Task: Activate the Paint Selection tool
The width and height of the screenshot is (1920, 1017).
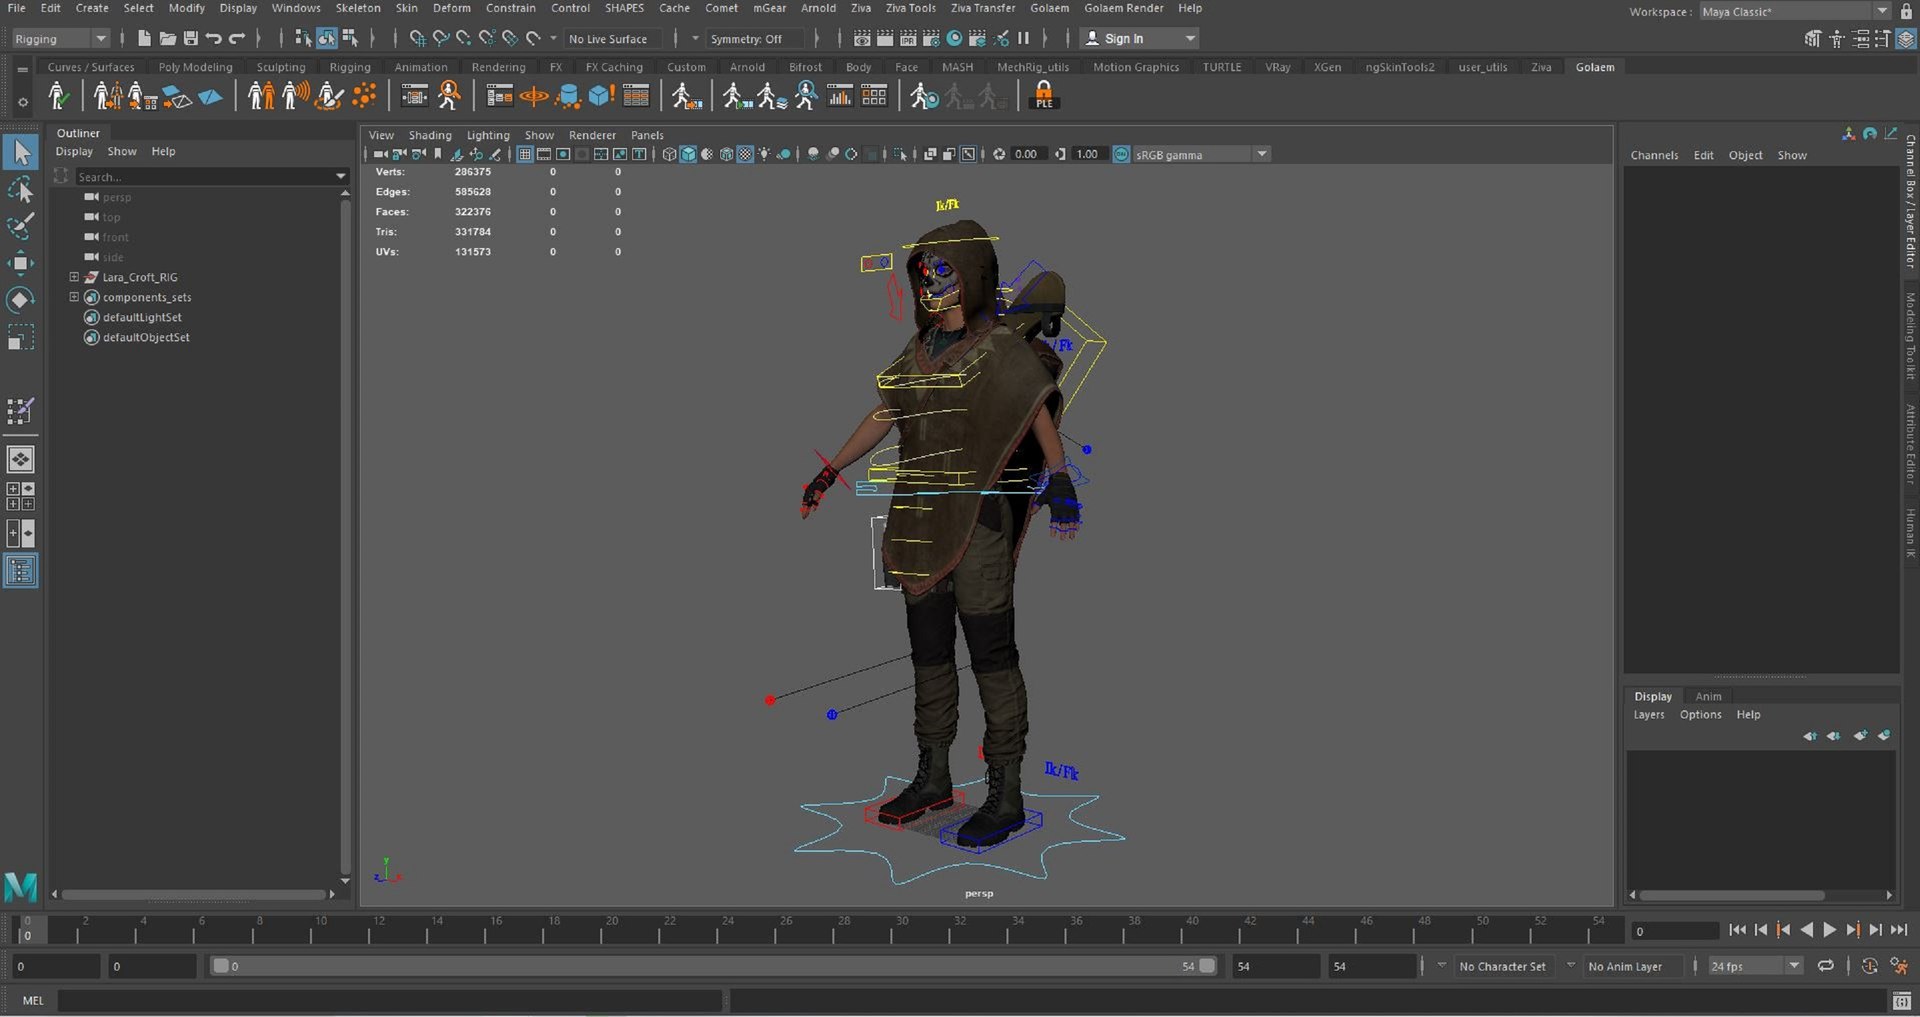Action: tap(21, 226)
